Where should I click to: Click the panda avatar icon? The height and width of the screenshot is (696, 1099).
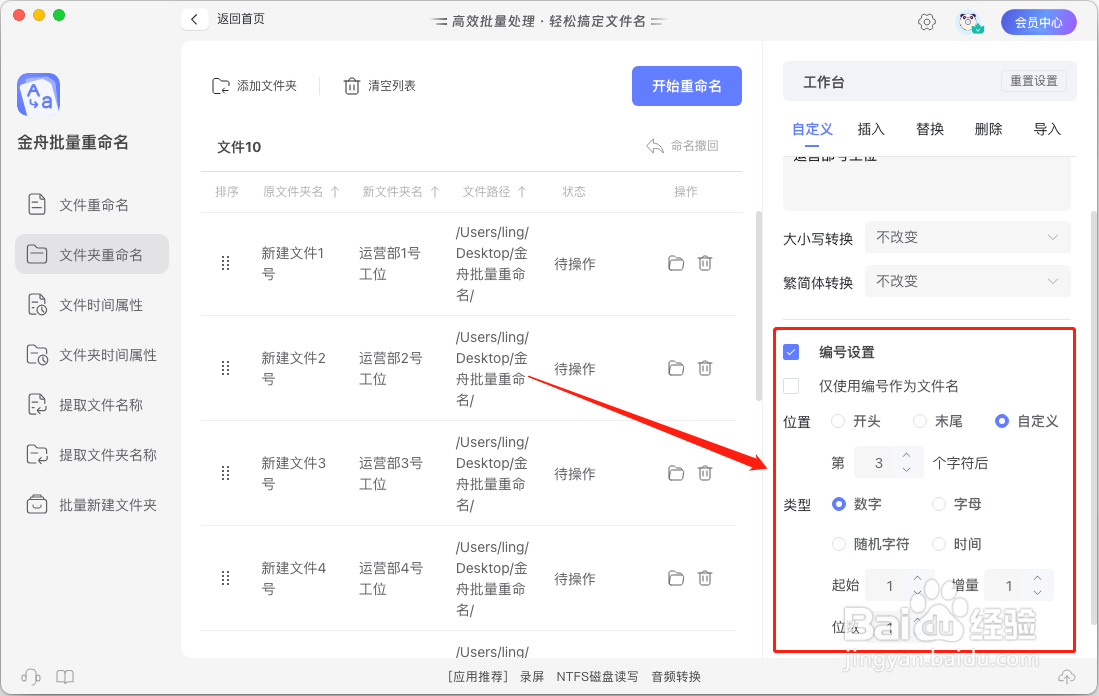point(968,22)
